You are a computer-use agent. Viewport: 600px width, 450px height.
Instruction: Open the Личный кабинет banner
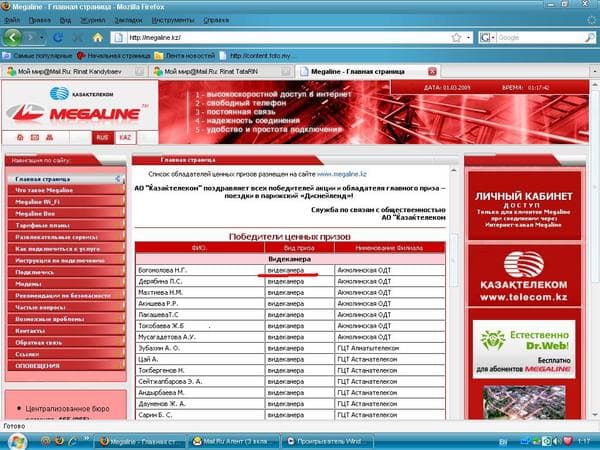pyautogui.click(x=524, y=206)
